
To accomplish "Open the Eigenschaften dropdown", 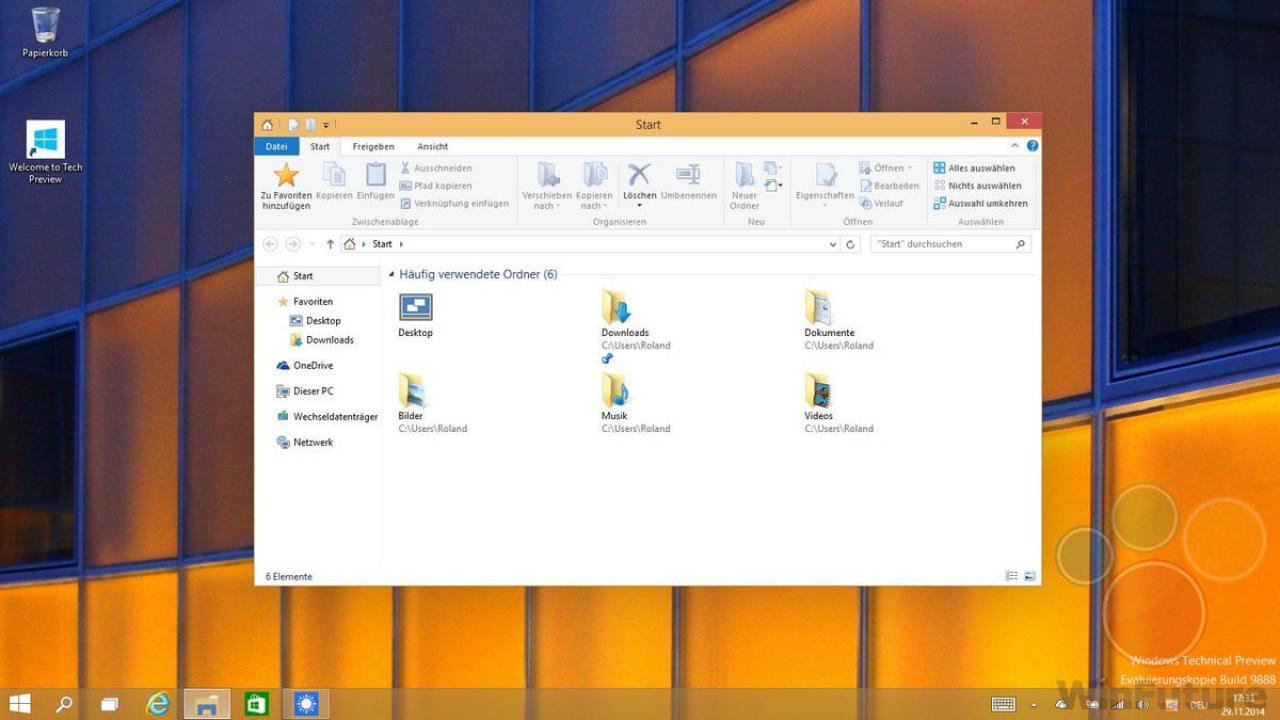I will 825,206.
